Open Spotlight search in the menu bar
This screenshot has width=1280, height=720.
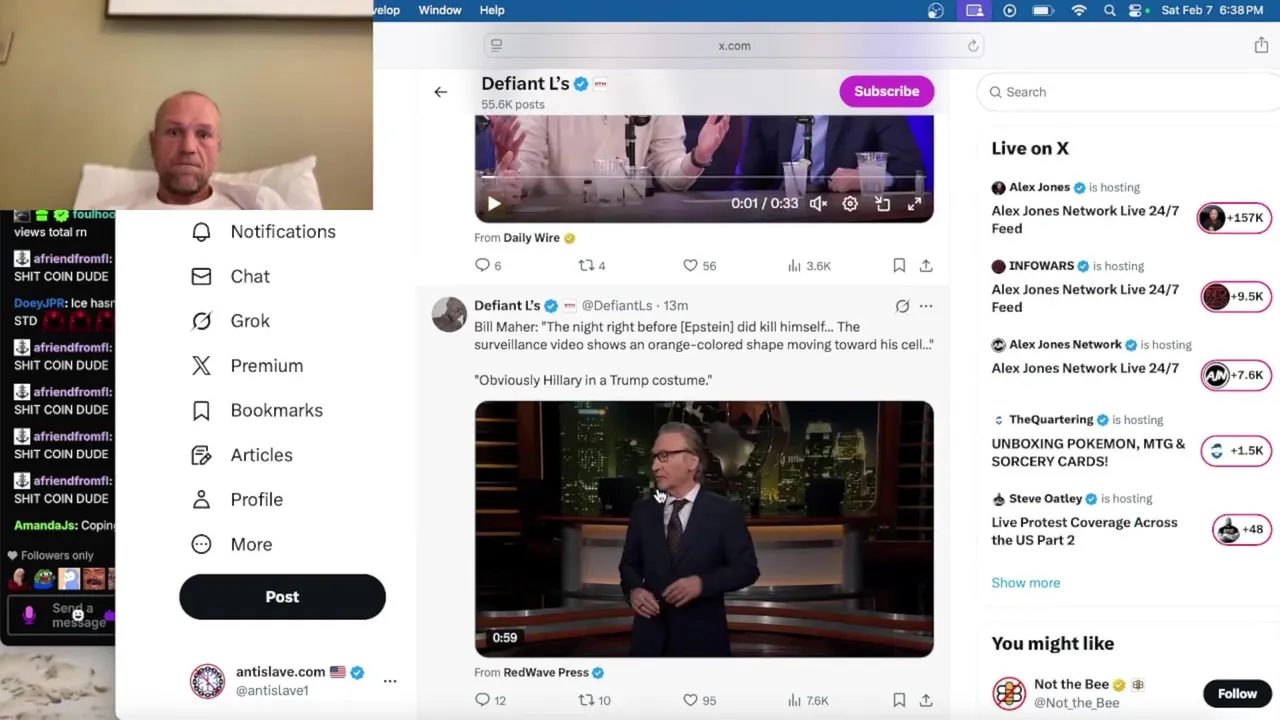coord(1109,10)
